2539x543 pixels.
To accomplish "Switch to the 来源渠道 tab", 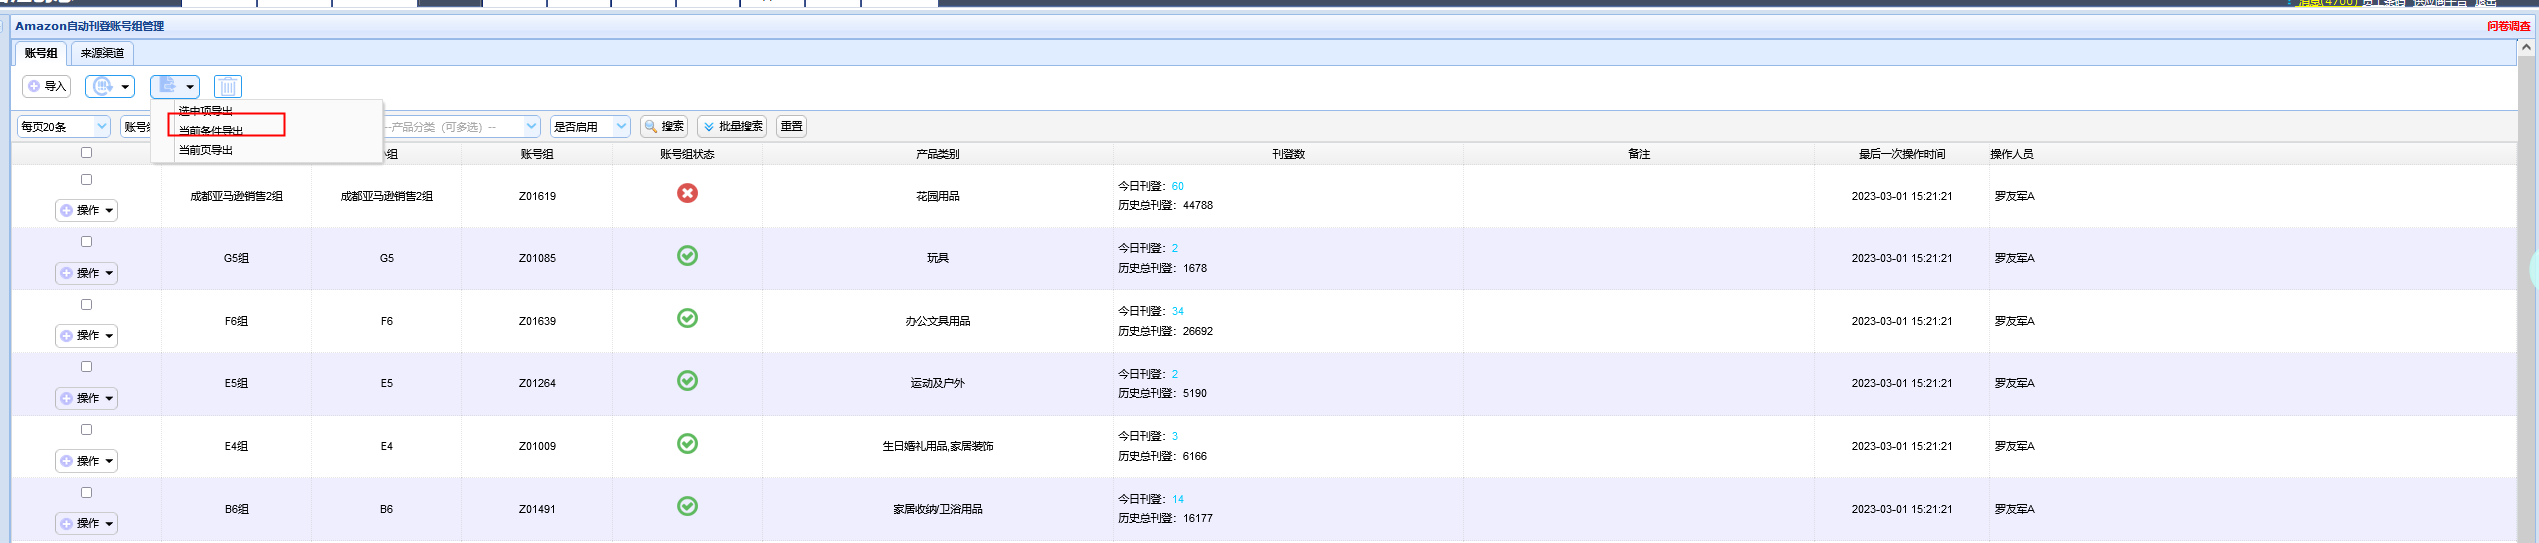I will click(102, 53).
